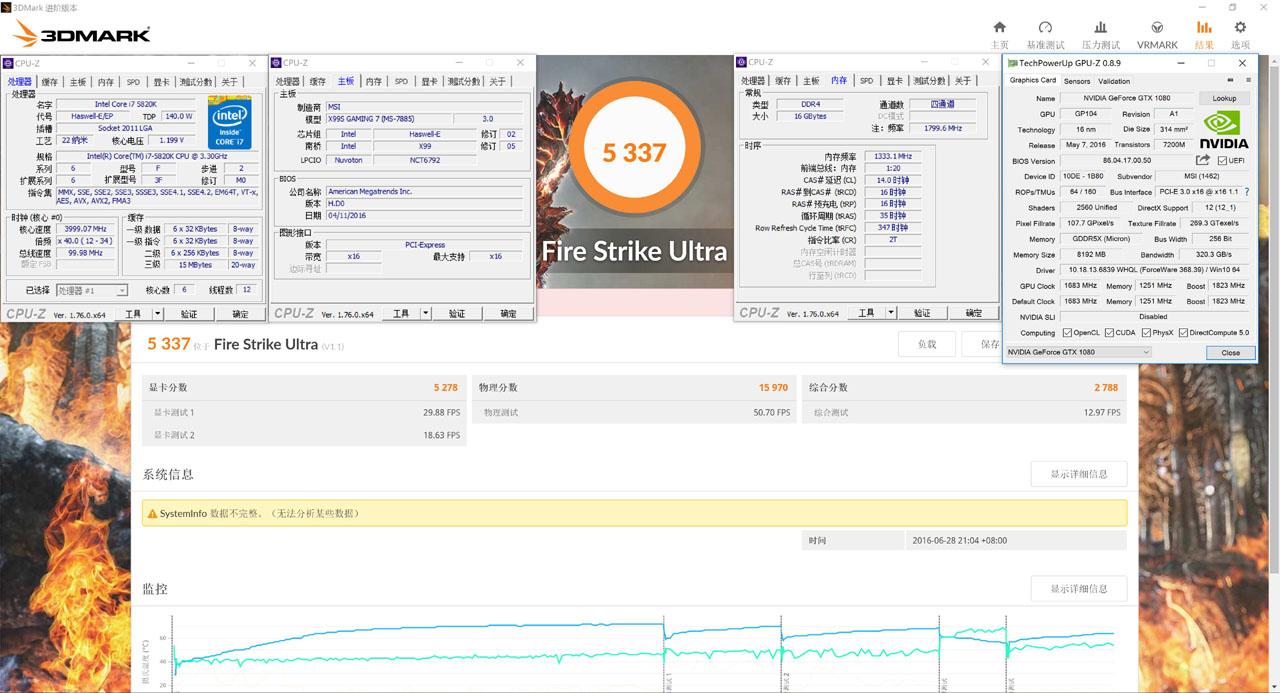Click the title icon of CPU-Z memory window
This screenshot has height=693, width=1280.
pos(741,62)
